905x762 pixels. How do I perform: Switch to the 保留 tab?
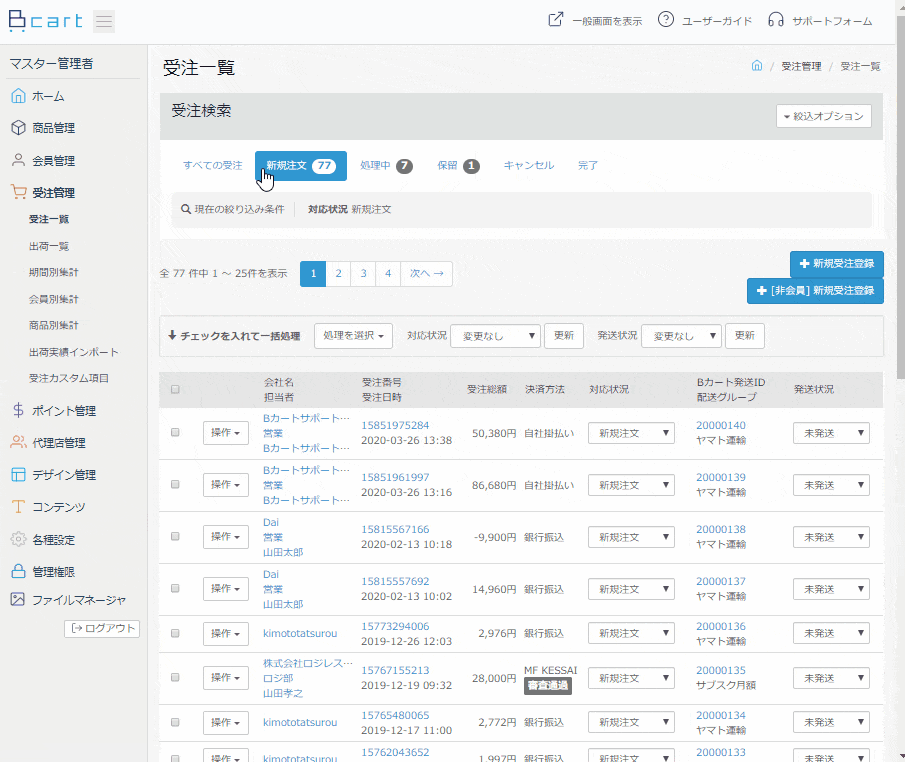click(458, 166)
